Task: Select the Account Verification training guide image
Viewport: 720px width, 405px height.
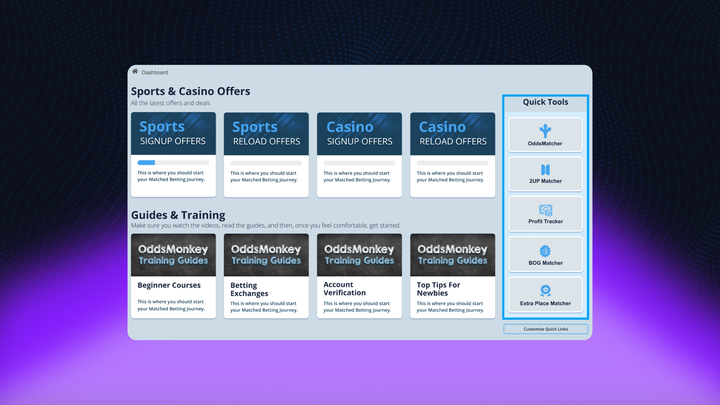Action: pyautogui.click(x=359, y=254)
